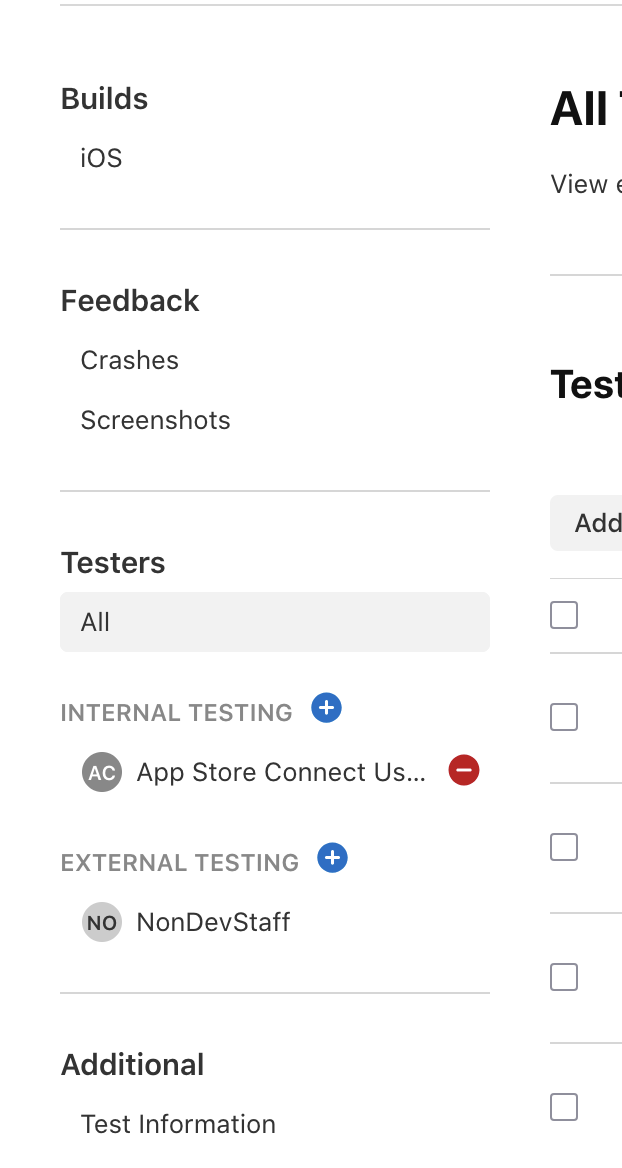The height and width of the screenshot is (1168, 622).
Task: Remove the App Store Connect Users group
Action: (464, 771)
